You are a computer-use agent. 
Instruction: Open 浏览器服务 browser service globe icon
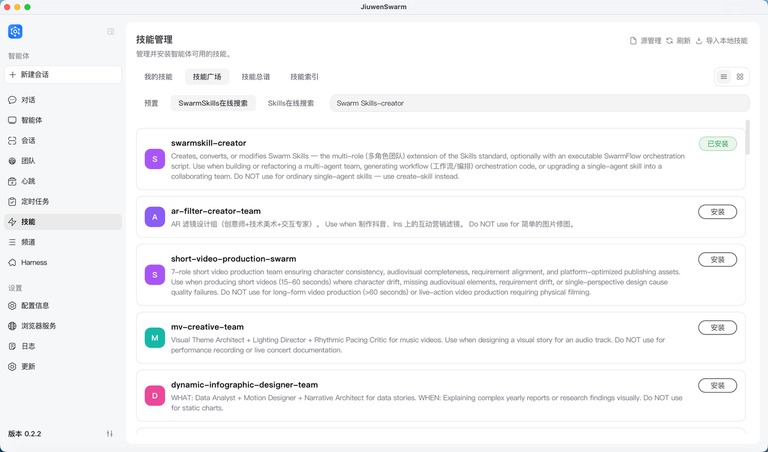coord(12,326)
